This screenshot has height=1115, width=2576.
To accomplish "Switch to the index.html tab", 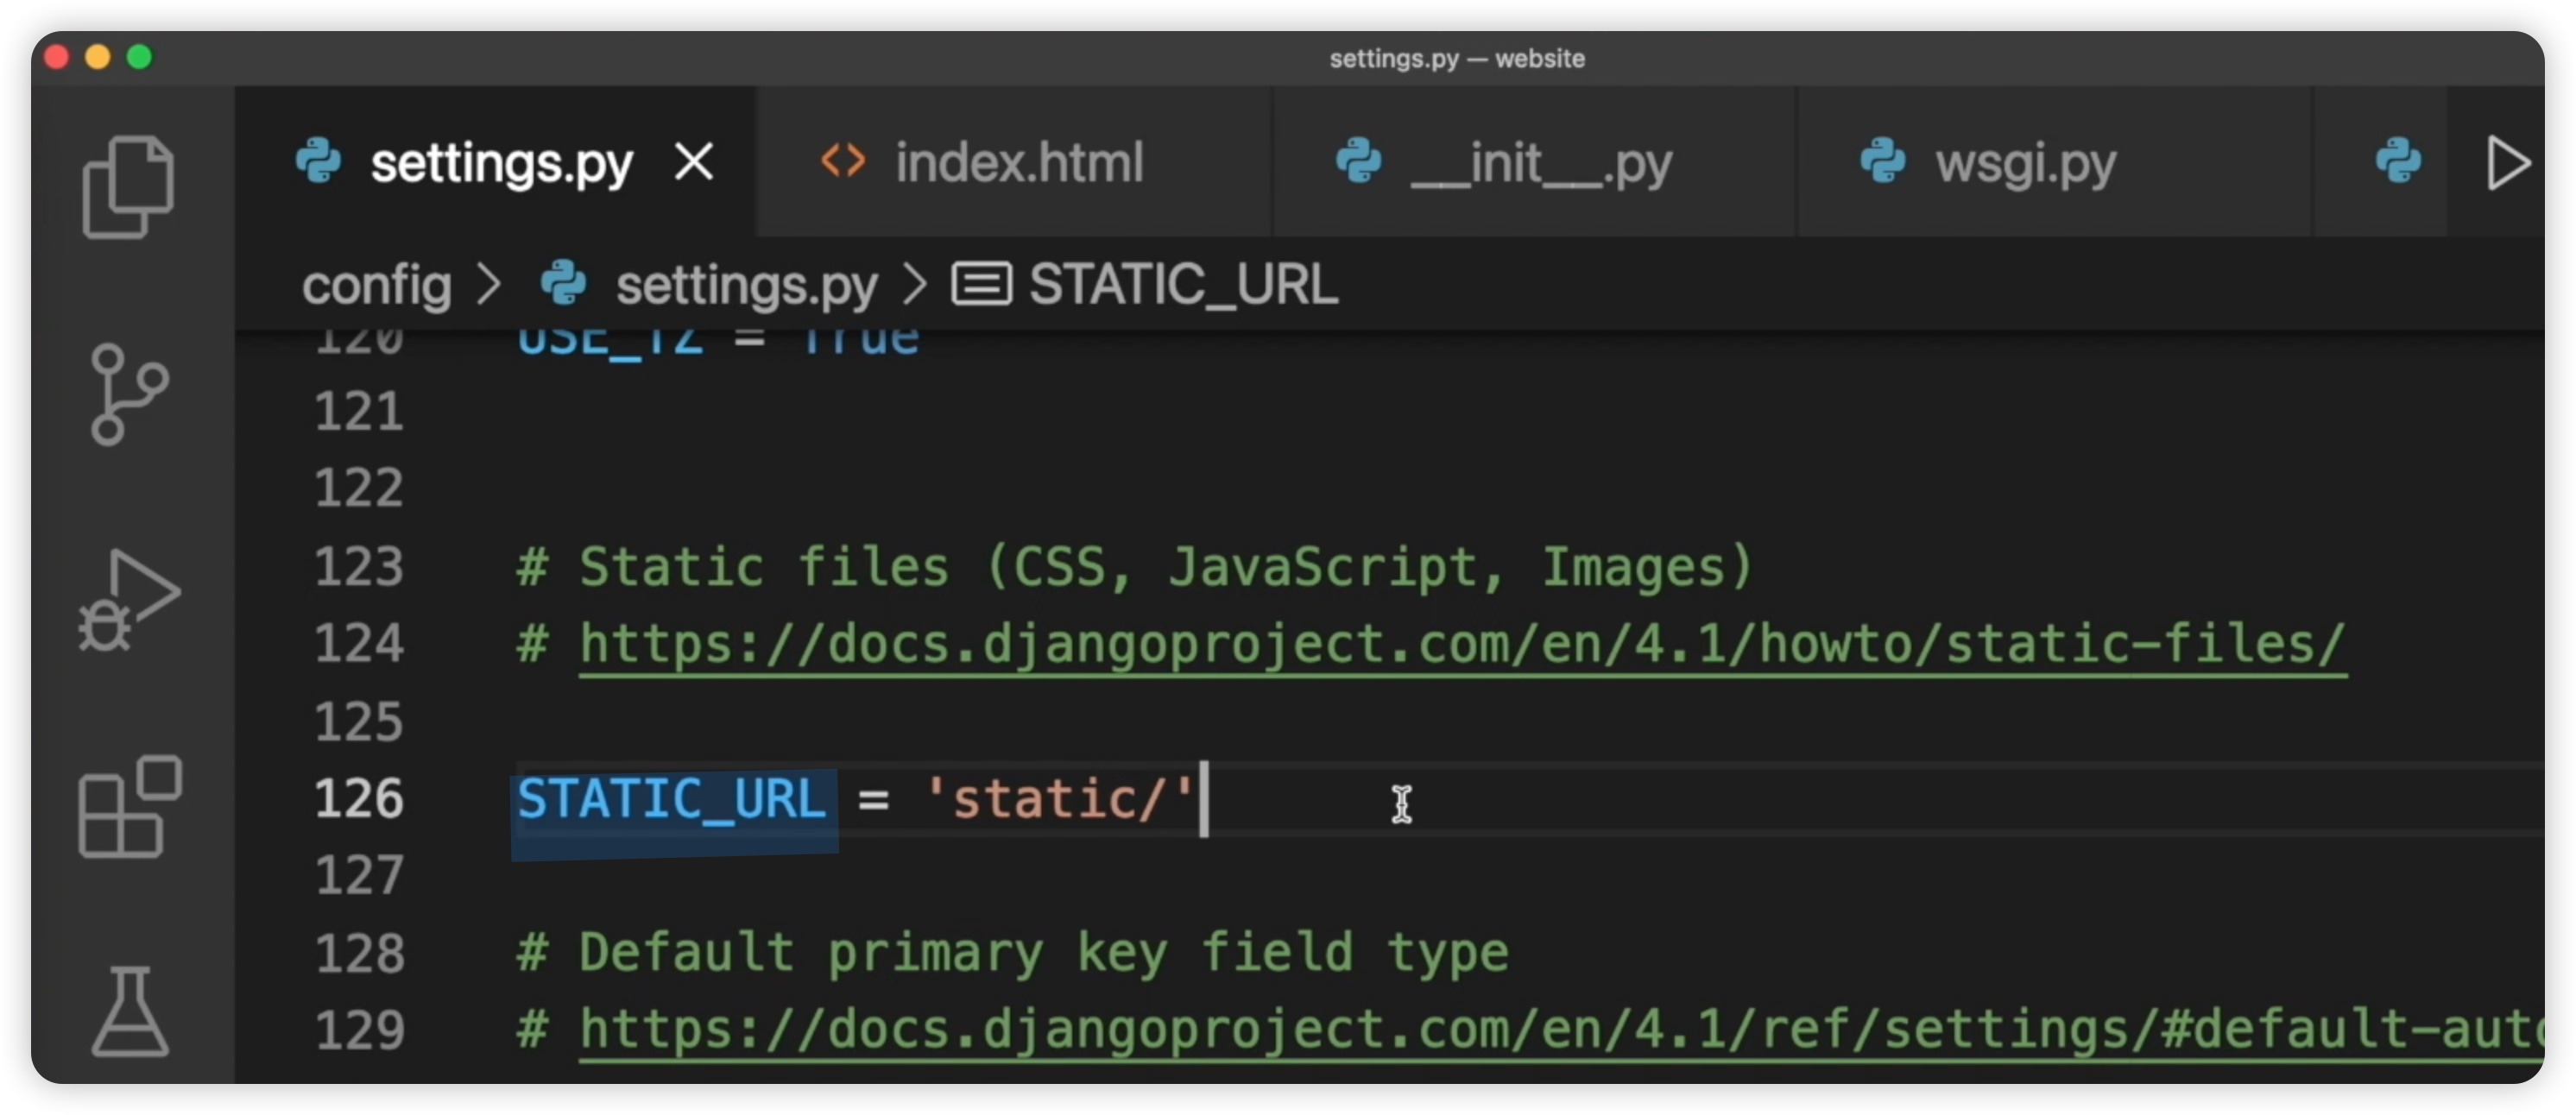I will [x=1015, y=162].
